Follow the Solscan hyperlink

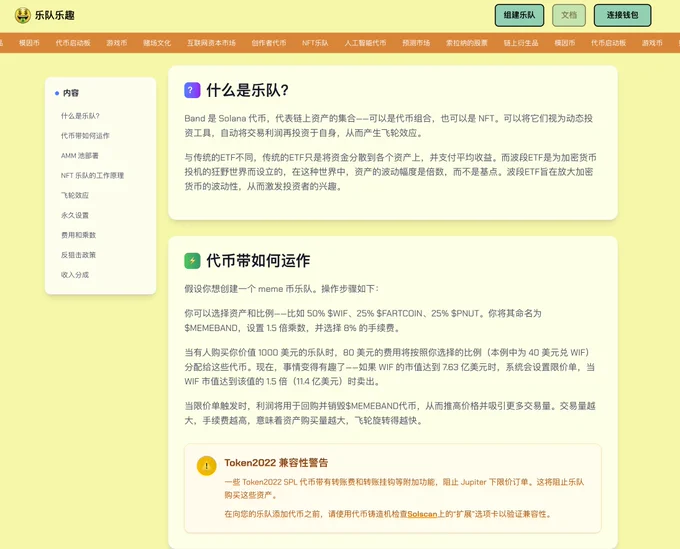tap(422, 514)
